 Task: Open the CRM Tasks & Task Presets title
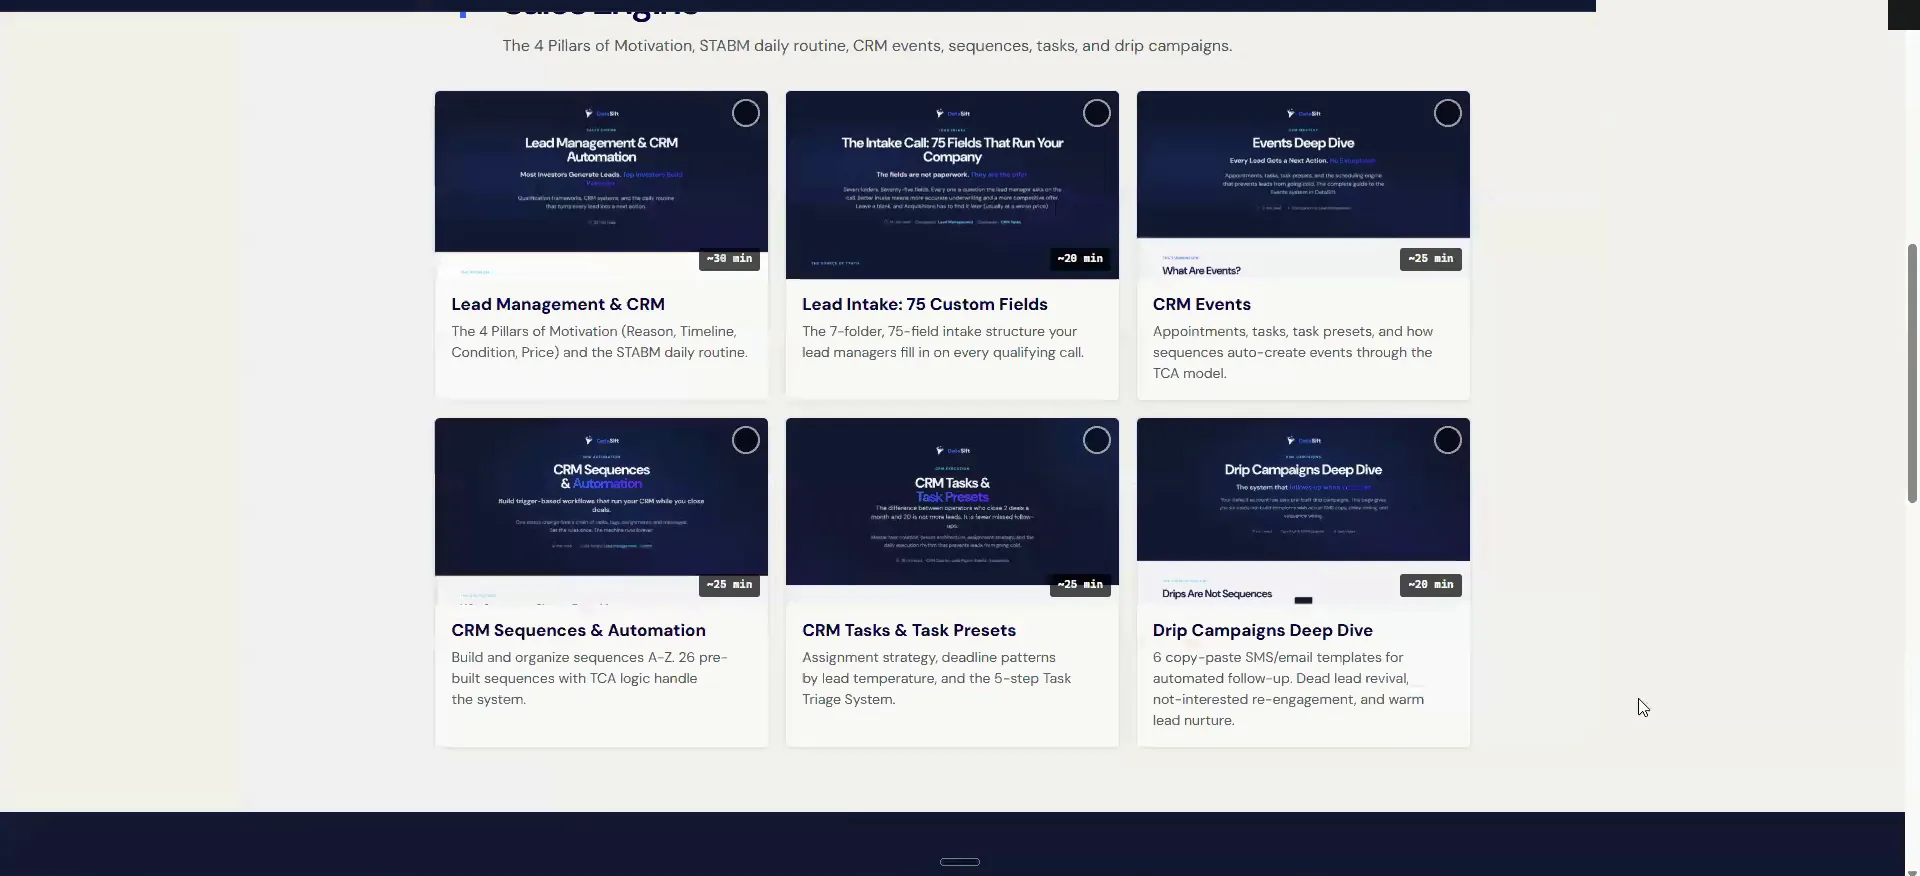909,631
